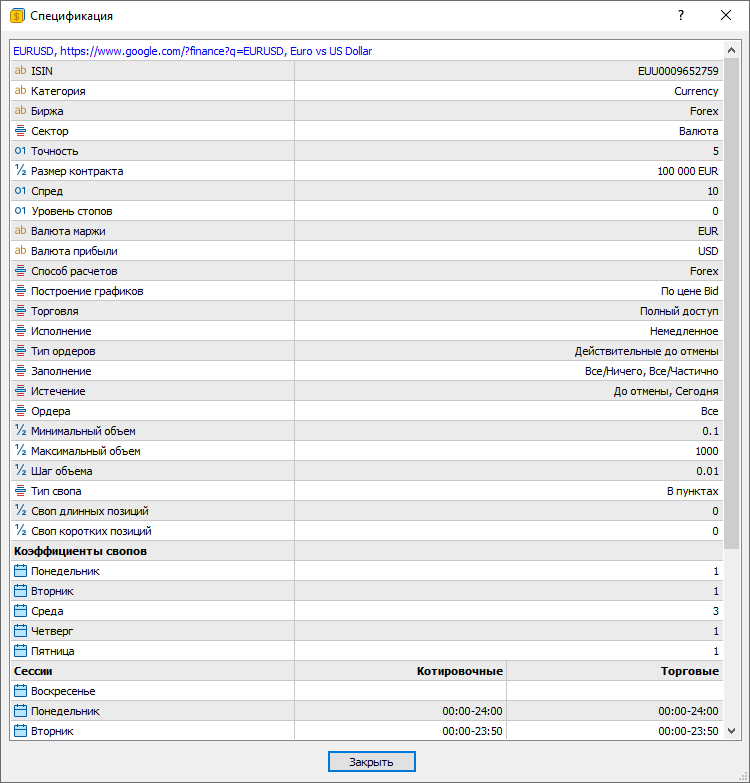Select the В пунктах swap type value
Viewport: 750px width, 783px height.
tap(693, 491)
